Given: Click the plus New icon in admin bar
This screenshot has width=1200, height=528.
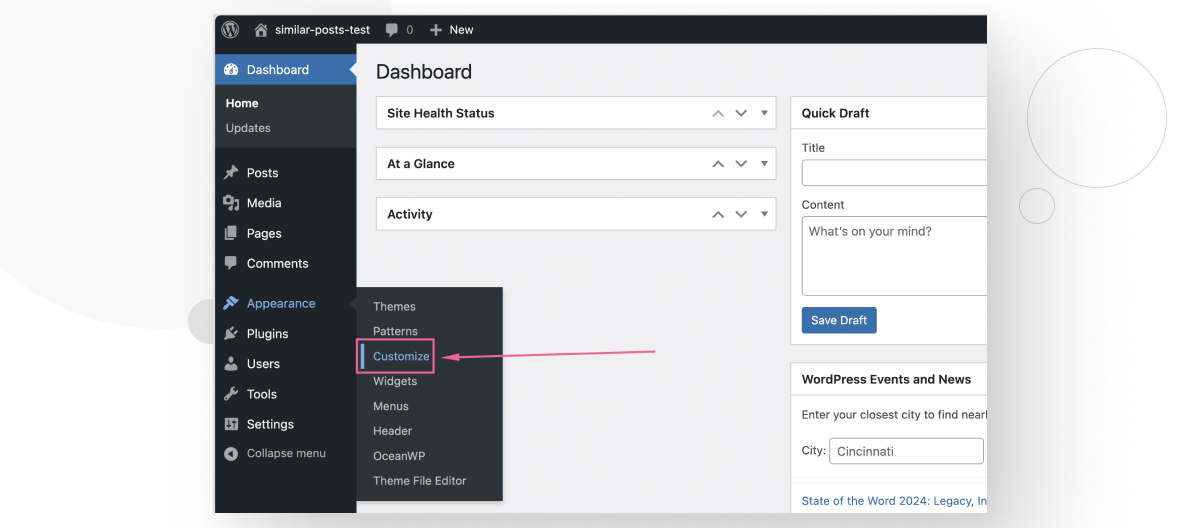Looking at the screenshot, I should click(435, 30).
